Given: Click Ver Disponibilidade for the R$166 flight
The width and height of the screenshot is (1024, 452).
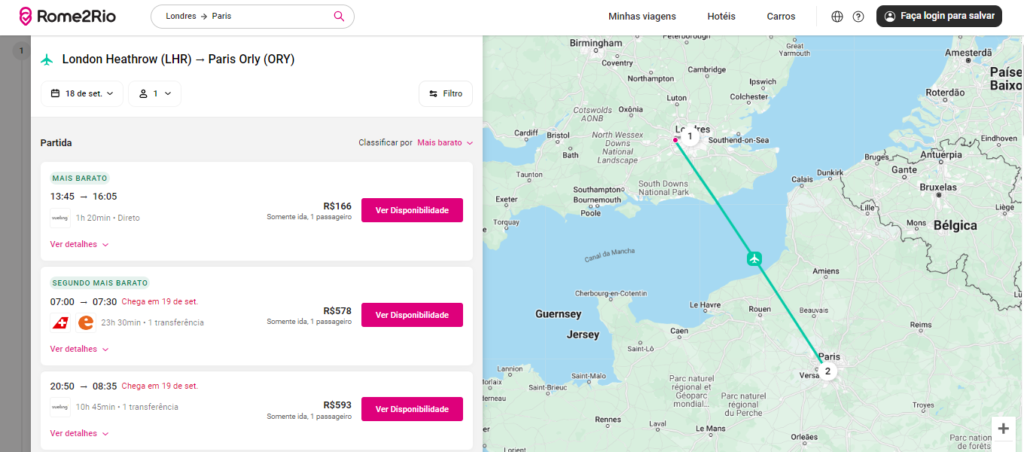Looking at the screenshot, I should pyautogui.click(x=411, y=210).
